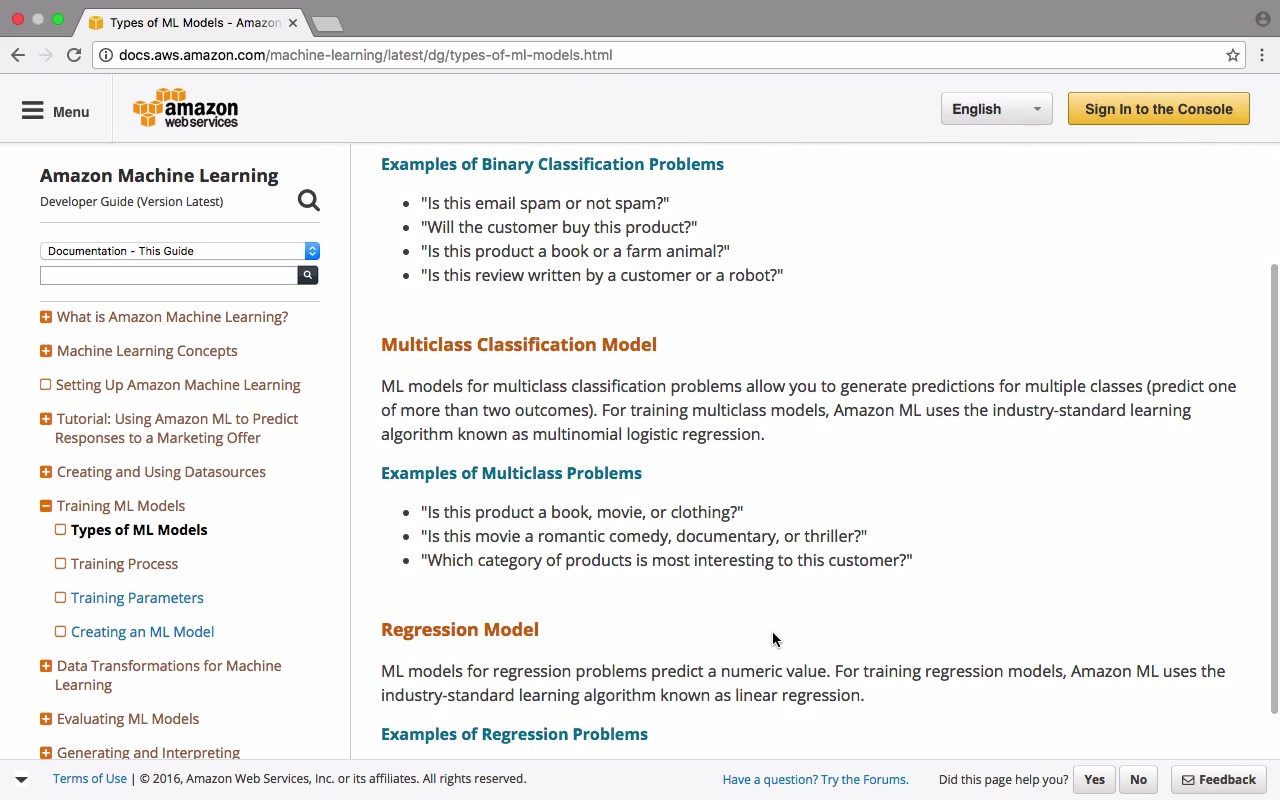Click the "Which category of products" example
This screenshot has width=1280, height=800.
(667, 561)
